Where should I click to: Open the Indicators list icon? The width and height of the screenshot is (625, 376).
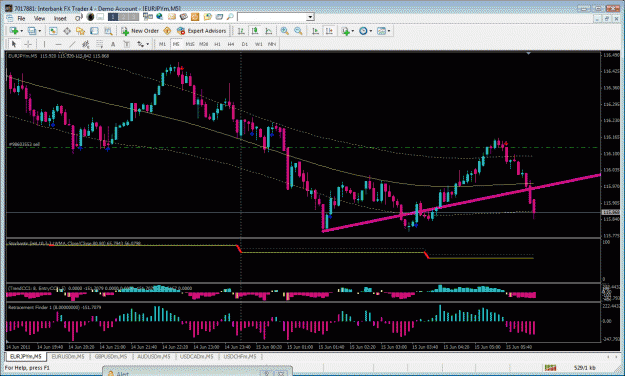click(345, 31)
